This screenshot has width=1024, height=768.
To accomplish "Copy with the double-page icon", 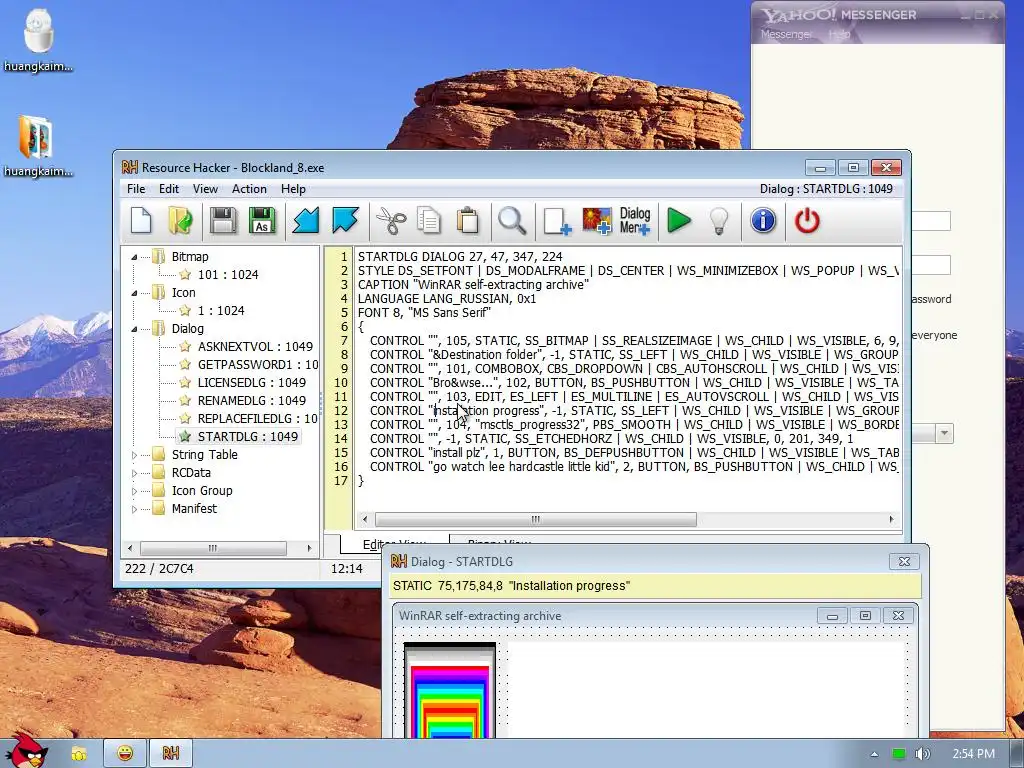I will [x=428, y=221].
